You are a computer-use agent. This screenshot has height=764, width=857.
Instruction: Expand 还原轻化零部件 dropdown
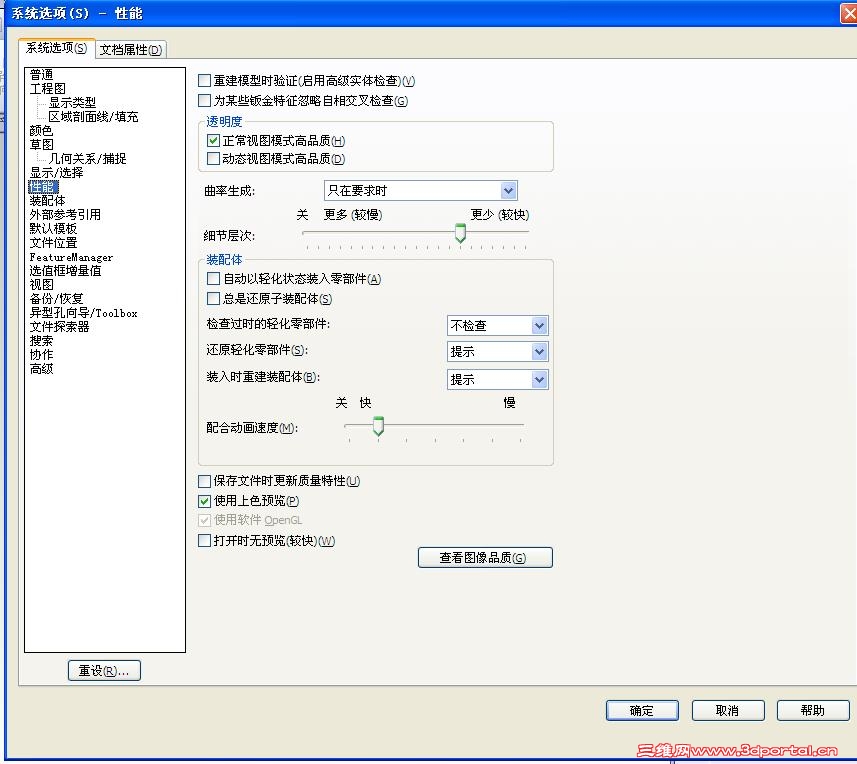pyautogui.click(x=497, y=352)
